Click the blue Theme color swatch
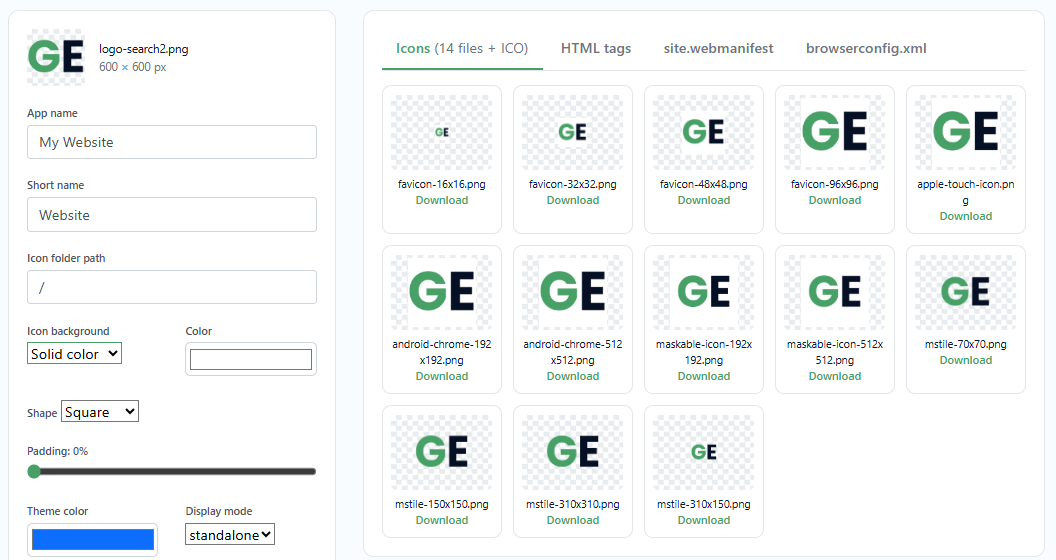Screen dimensions: 1056x560 (x=93, y=540)
